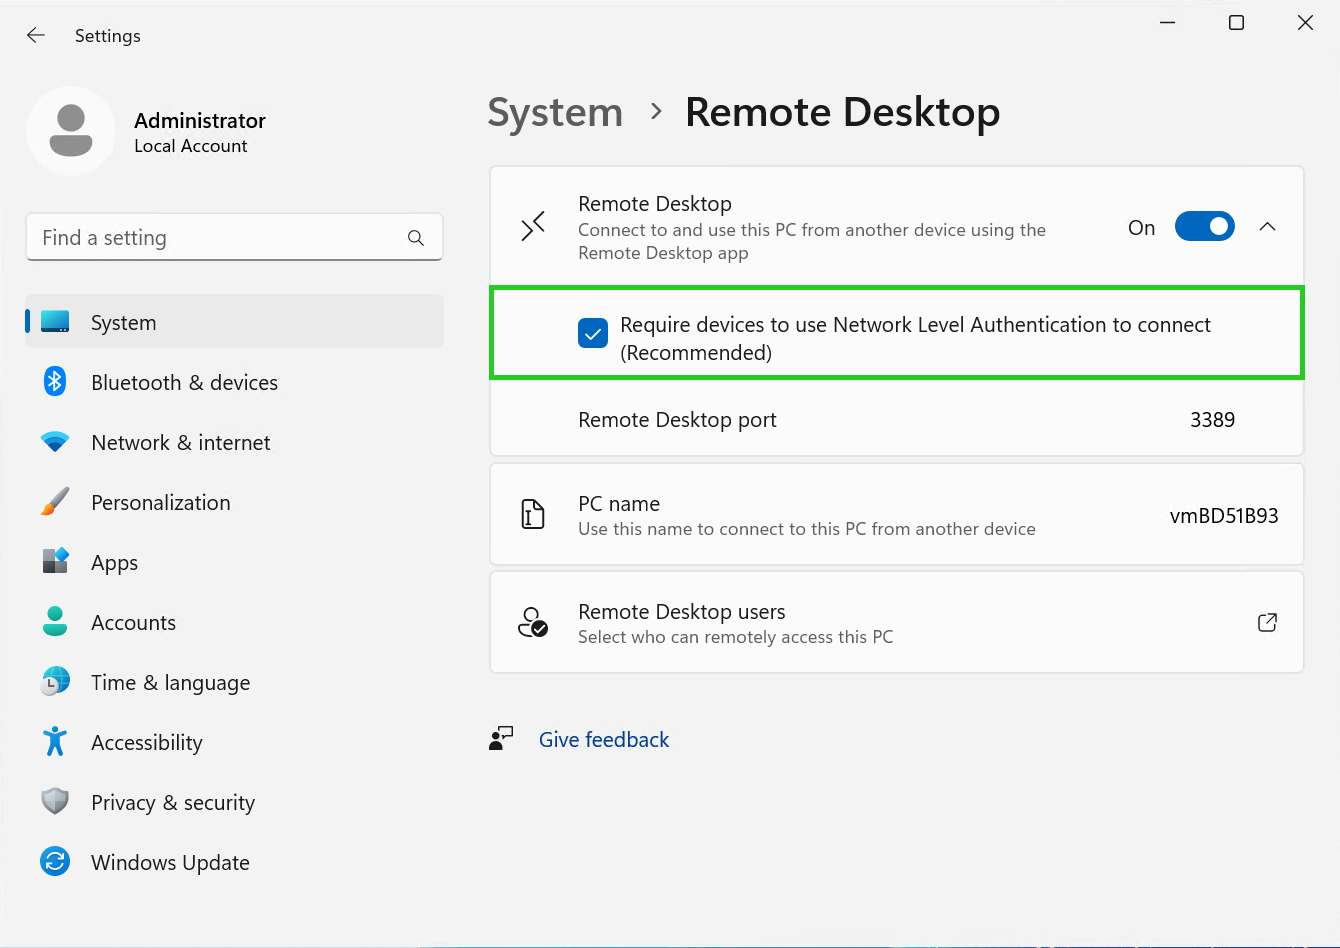Open Privacy & security via shield icon

54,802
